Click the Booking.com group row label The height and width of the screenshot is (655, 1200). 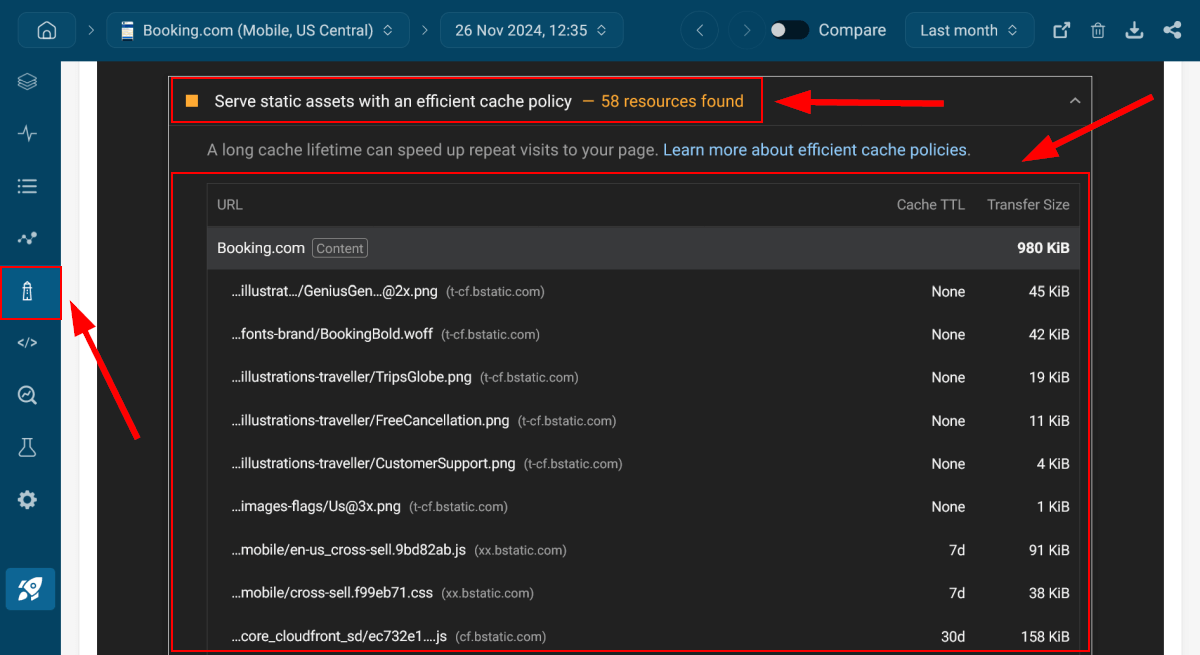click(261, 248)
